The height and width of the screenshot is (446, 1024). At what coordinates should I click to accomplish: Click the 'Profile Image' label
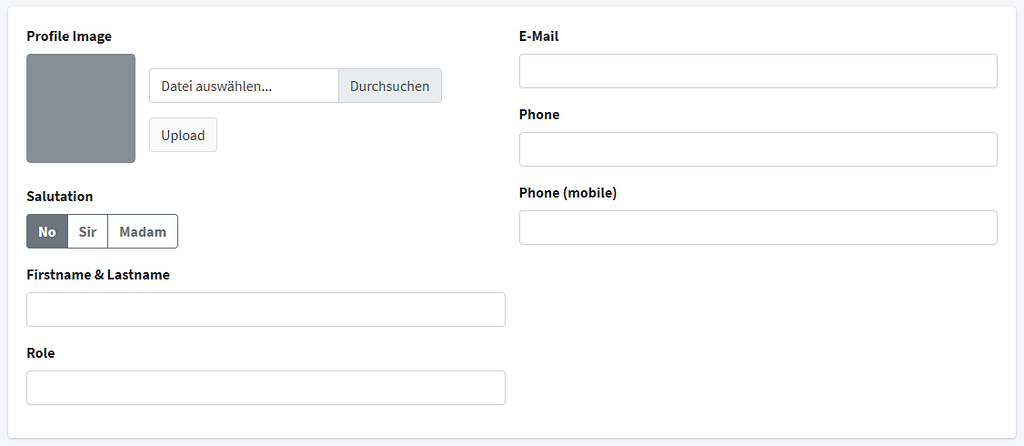point(69,37)
